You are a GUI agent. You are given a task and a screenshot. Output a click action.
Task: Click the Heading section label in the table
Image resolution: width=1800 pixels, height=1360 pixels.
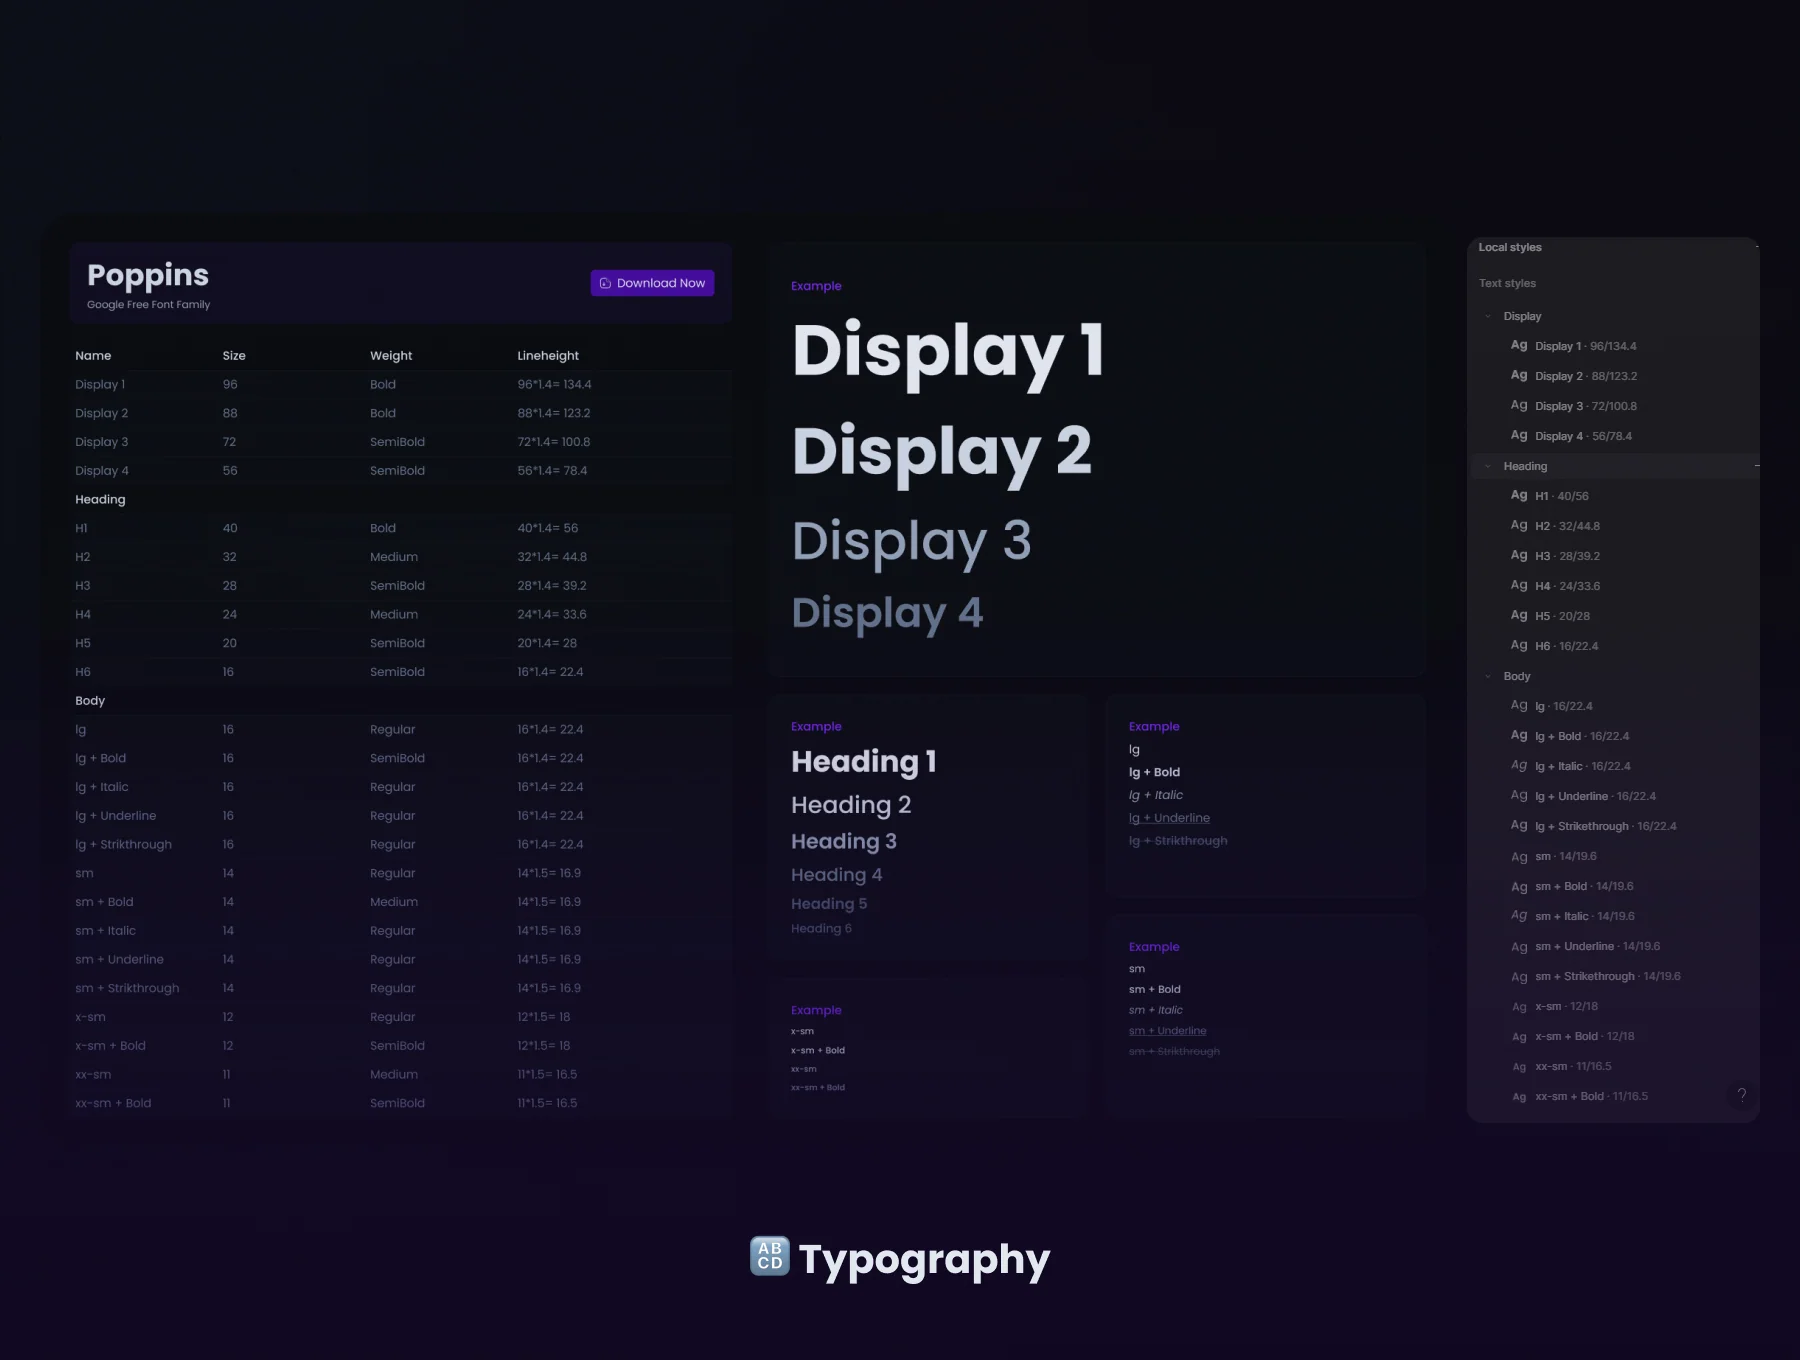click(100, 500)
